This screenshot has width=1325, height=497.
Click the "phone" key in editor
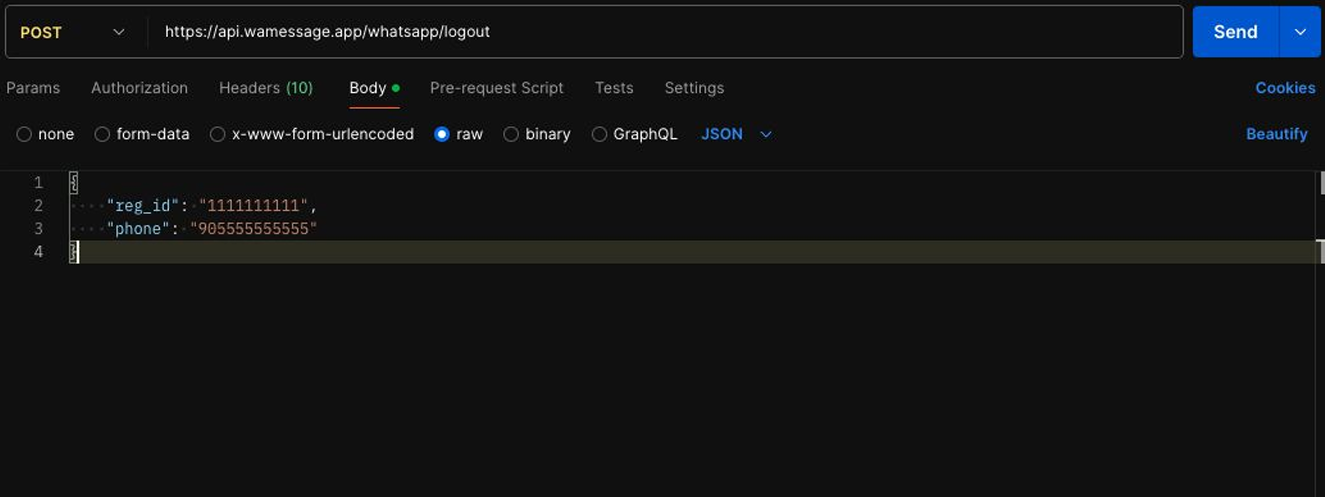click(139, 229)
